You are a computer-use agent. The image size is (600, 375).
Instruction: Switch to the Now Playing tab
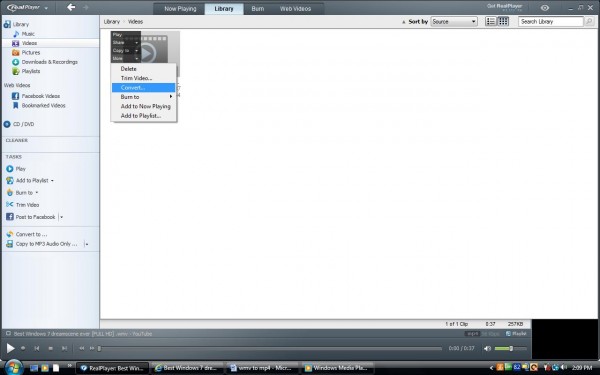pyautogui.click(x=180, y=8)
